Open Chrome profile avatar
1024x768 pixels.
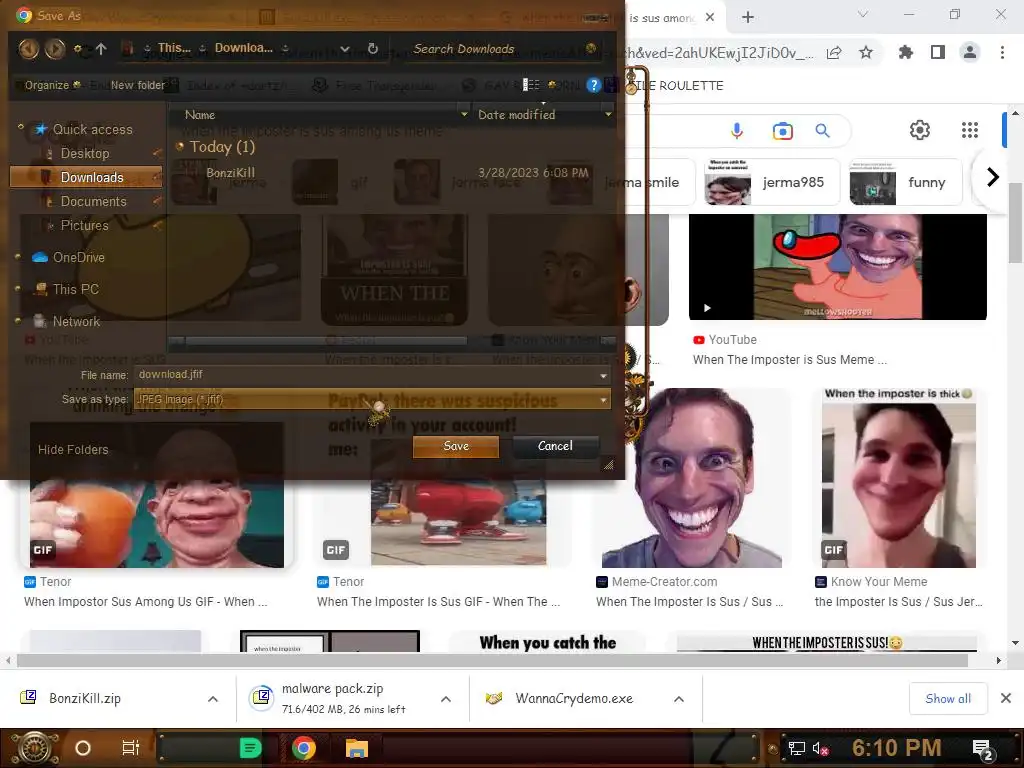click(970, 52)
